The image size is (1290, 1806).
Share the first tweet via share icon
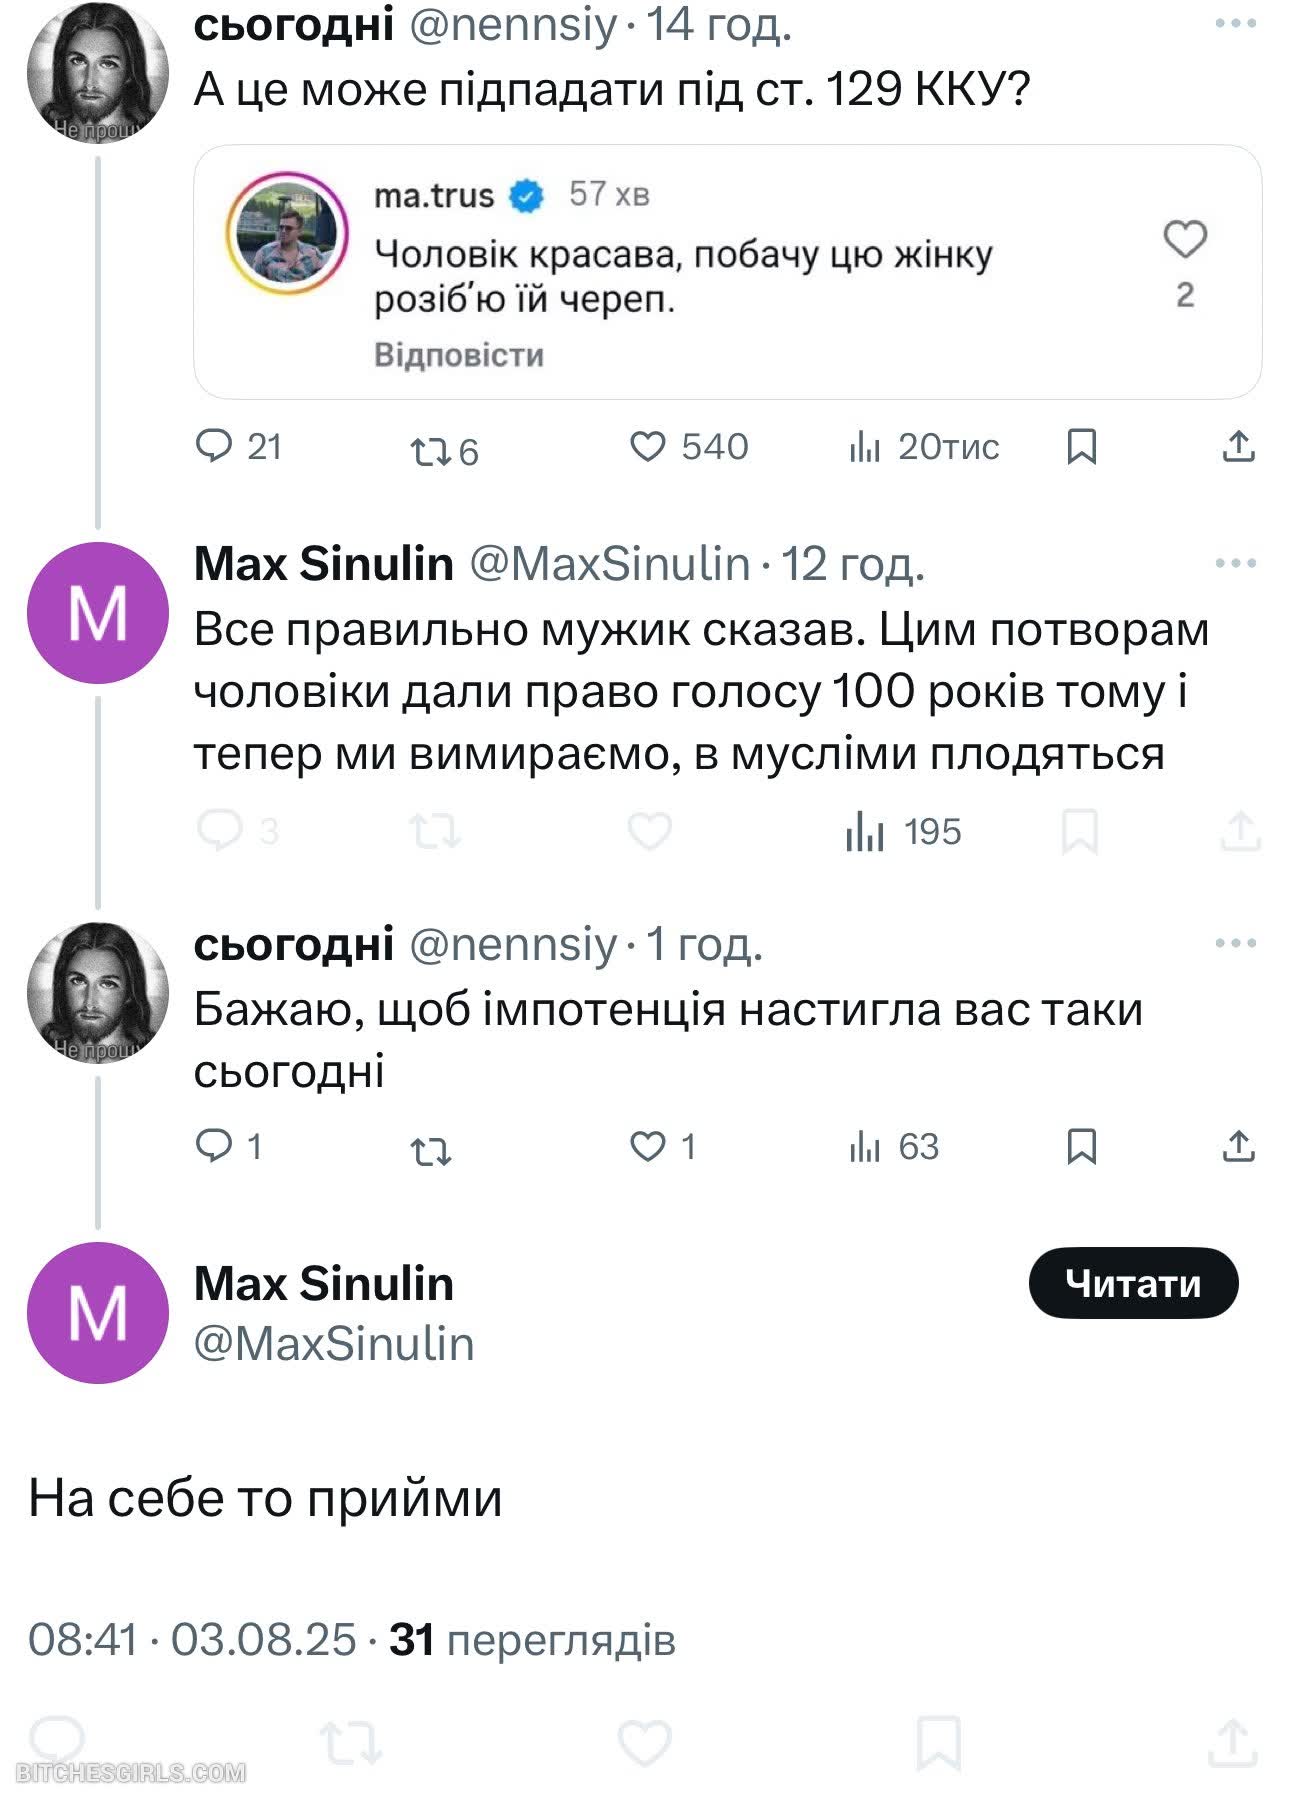tap(1238, 446)
